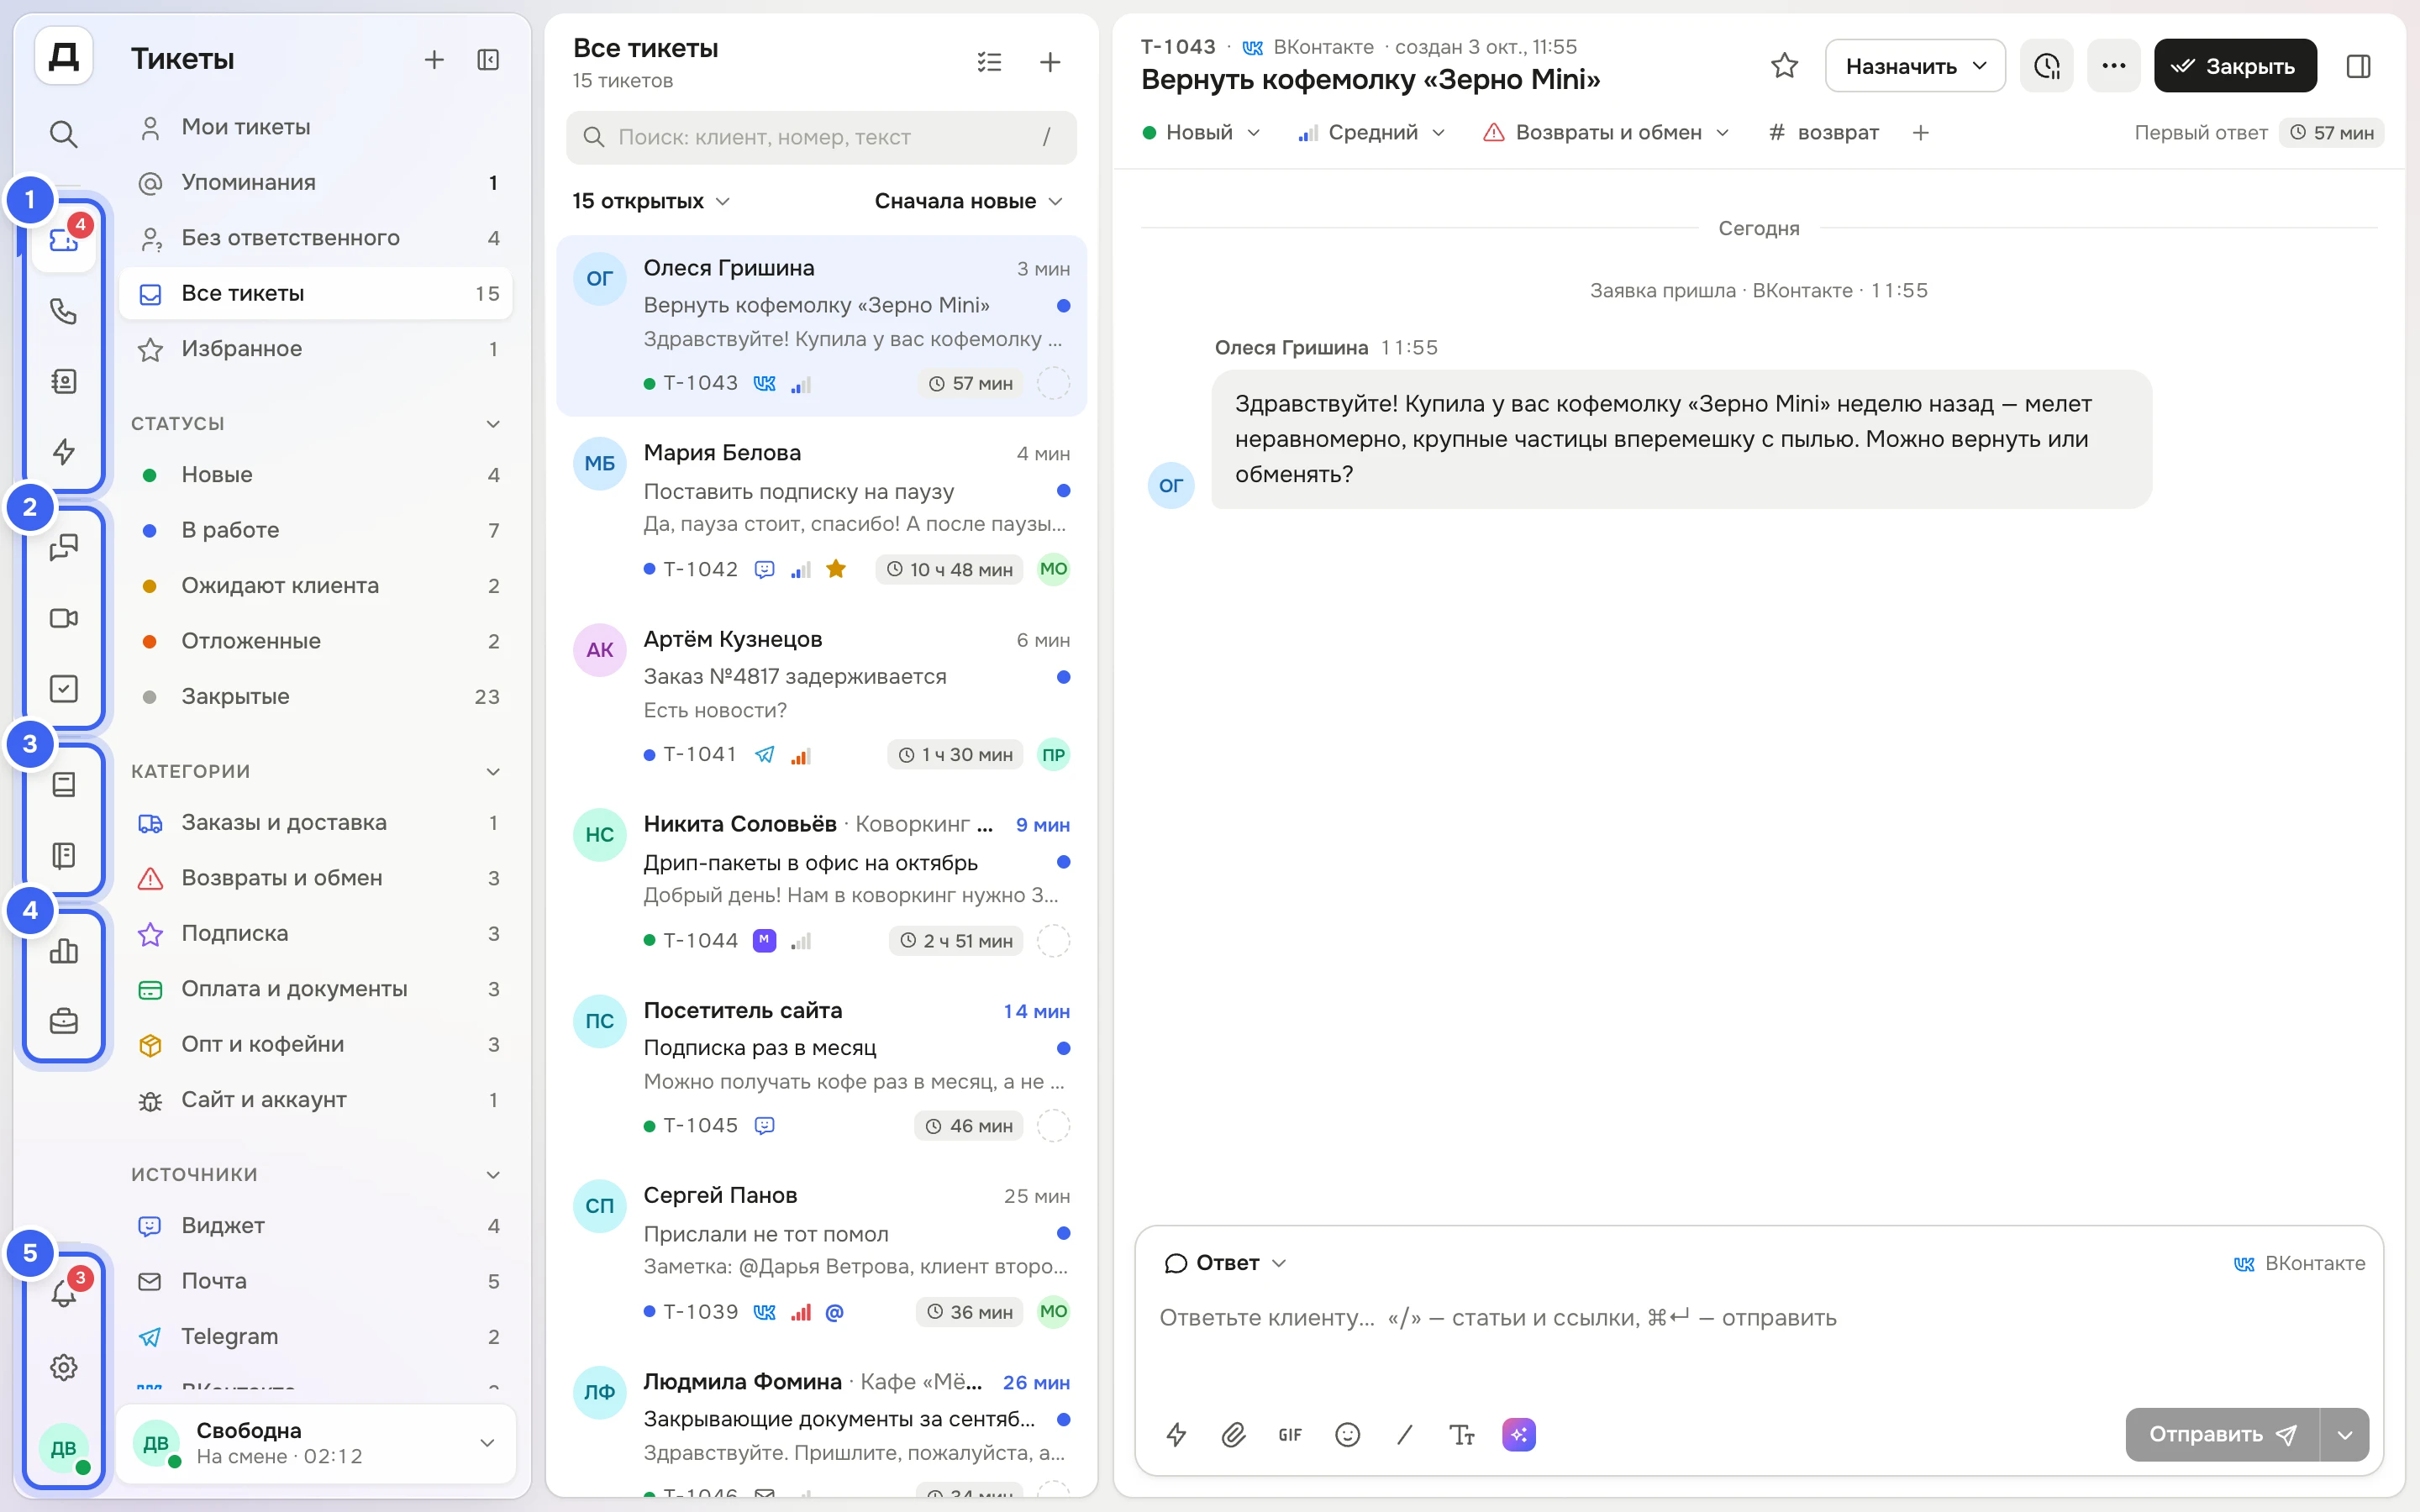
Task: Open the Упоминания view
Action: click(x=316, y=182)
